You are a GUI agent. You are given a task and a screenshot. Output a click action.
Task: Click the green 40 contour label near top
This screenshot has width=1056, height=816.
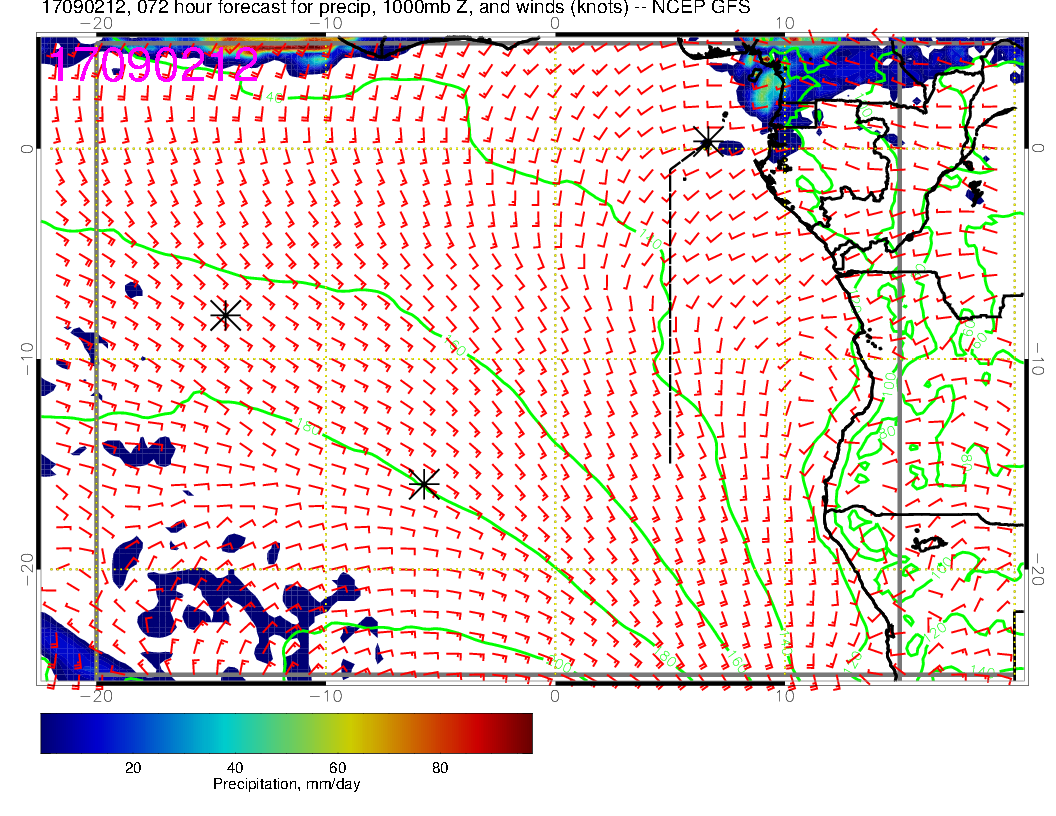pos(274,97)
